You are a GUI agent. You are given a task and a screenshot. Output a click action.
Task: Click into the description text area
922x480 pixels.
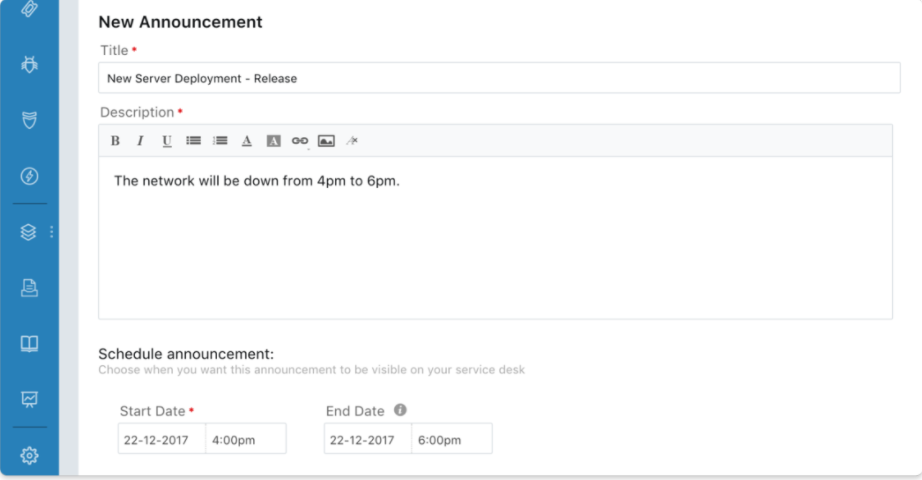pyautogui.click(x=496, y=238)
